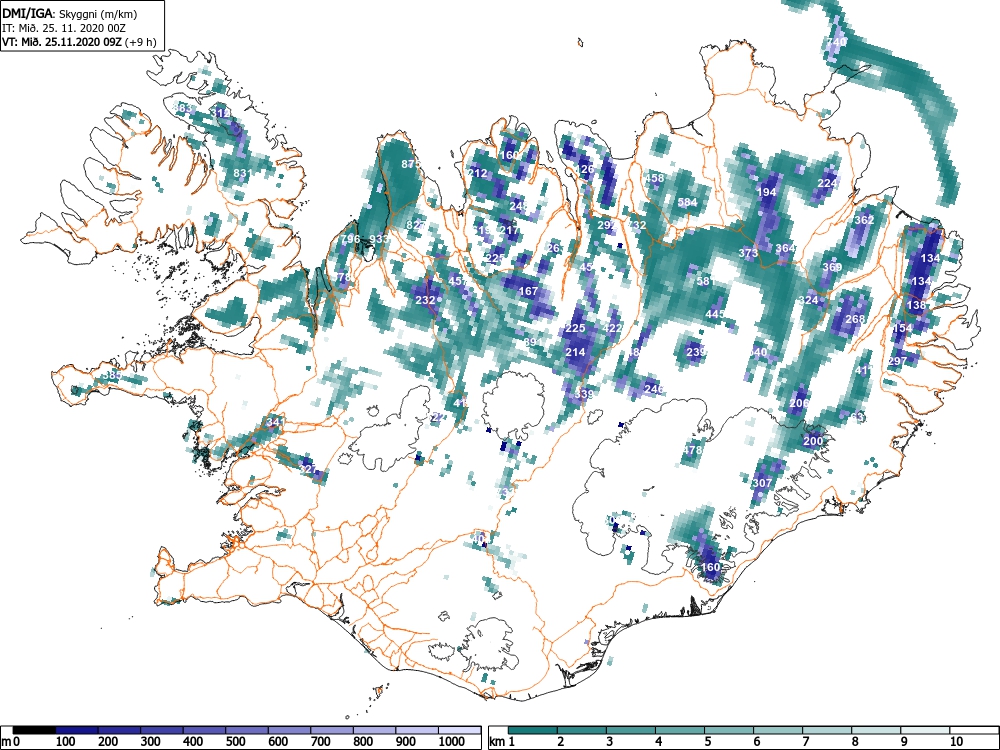Select the swatch above the 400 m label
Screen dimensions: 1000x750
(x=204, y=730)
